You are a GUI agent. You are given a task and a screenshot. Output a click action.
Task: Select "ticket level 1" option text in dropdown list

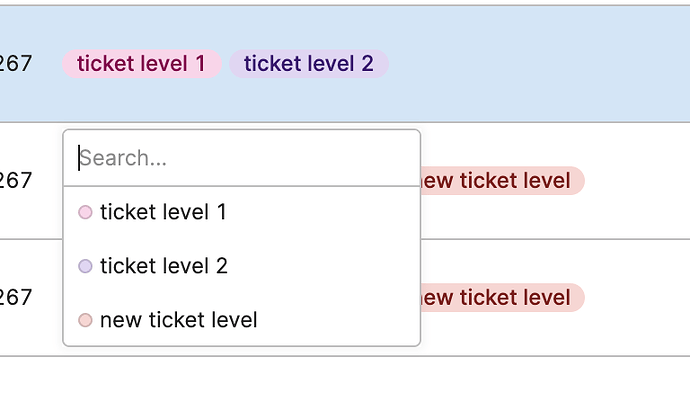[163, 212]
